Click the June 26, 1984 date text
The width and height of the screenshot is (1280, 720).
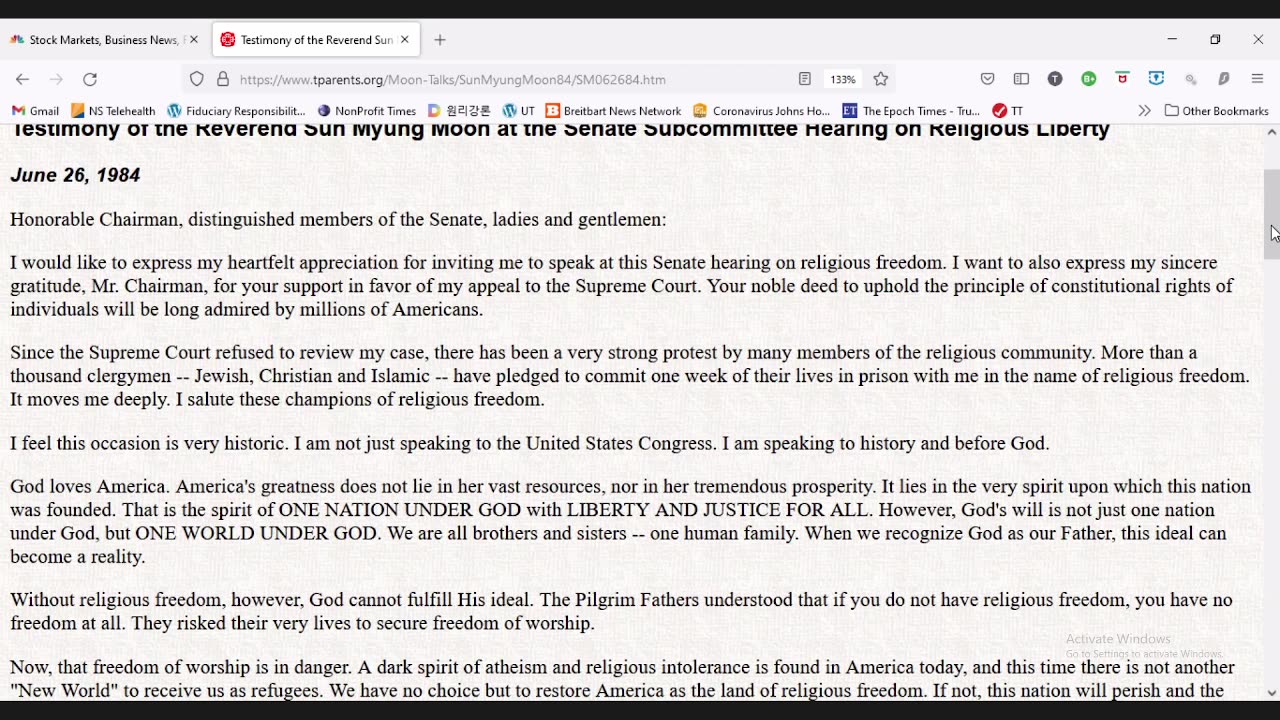[x=75, y=175]
